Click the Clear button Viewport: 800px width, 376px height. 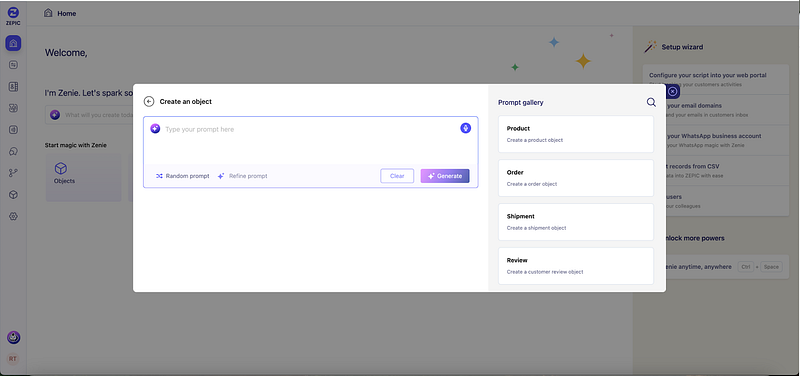tap(397, 176)
